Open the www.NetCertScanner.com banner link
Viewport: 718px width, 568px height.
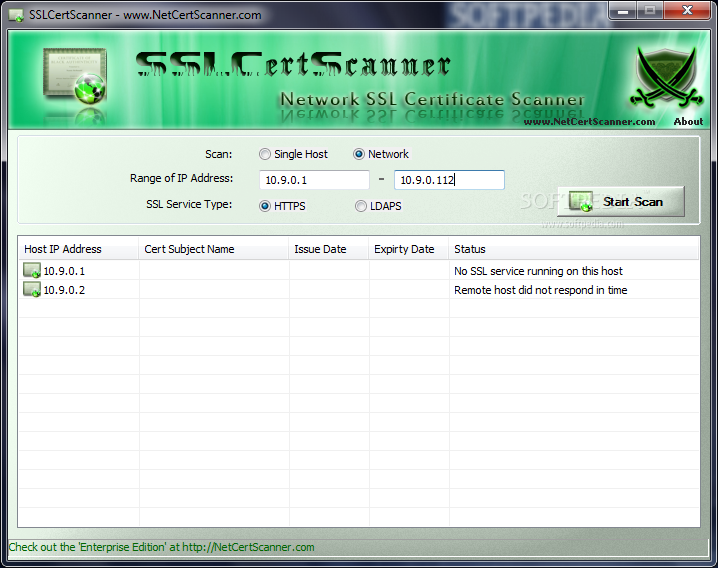(x=589, y=121)
